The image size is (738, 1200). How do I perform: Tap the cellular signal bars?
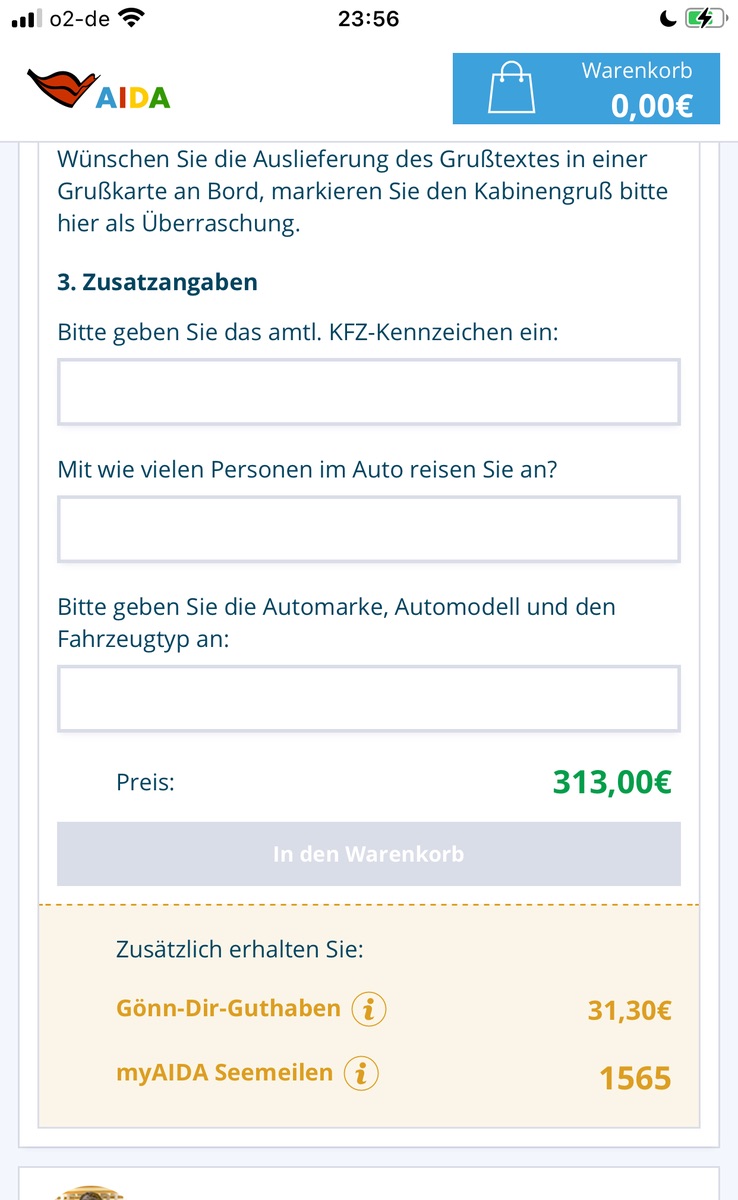26,18
